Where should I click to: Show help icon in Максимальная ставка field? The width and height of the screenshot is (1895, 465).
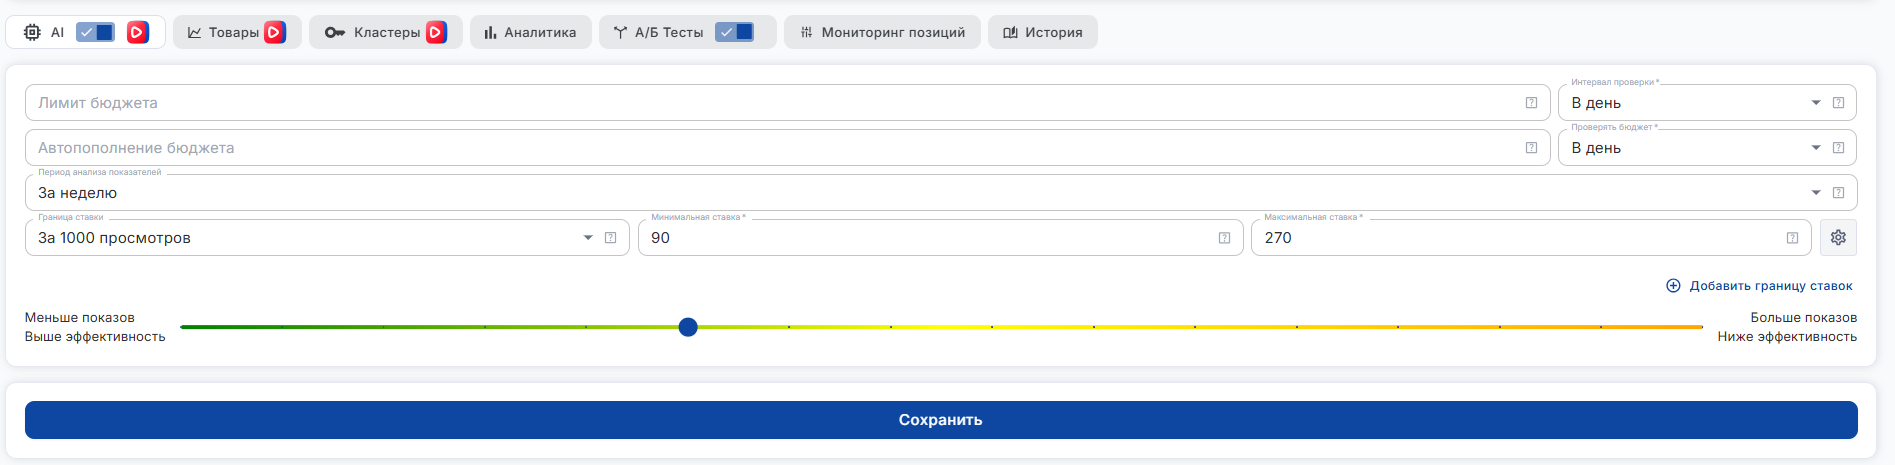point(1792,238)
